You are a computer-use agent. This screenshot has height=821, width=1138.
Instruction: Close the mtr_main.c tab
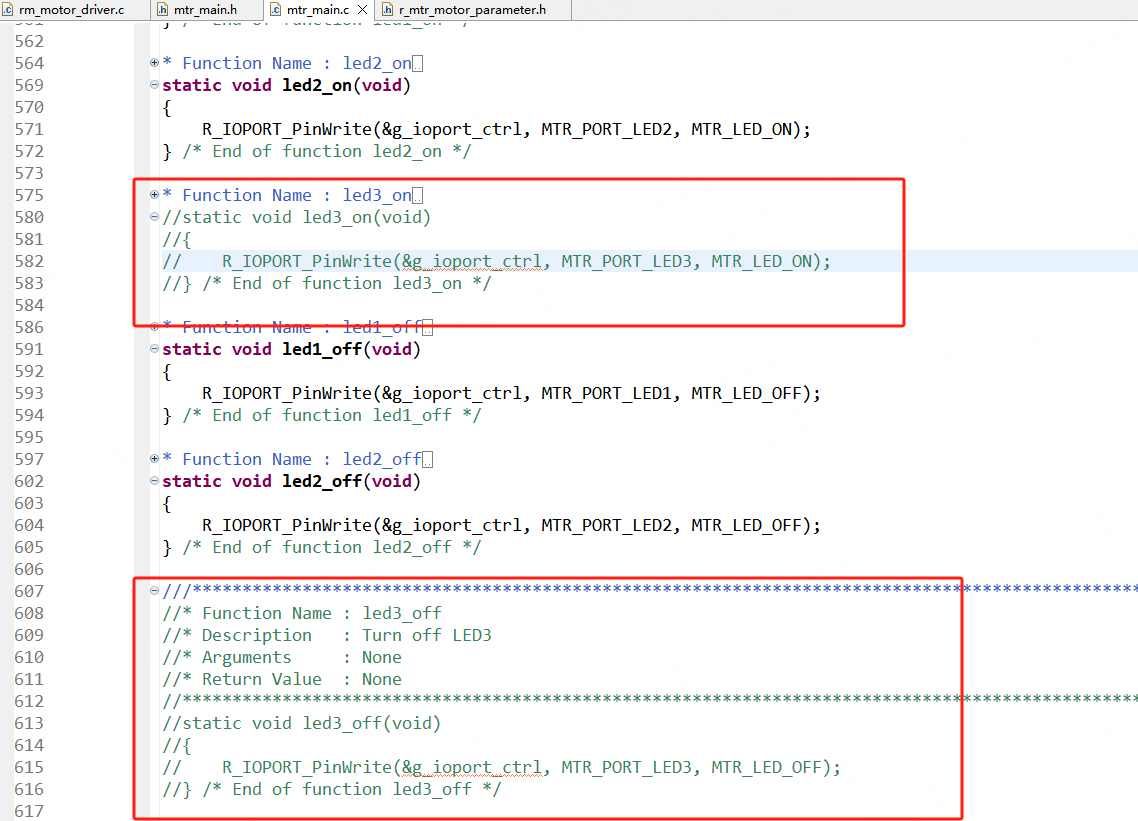tap(363, 9)
